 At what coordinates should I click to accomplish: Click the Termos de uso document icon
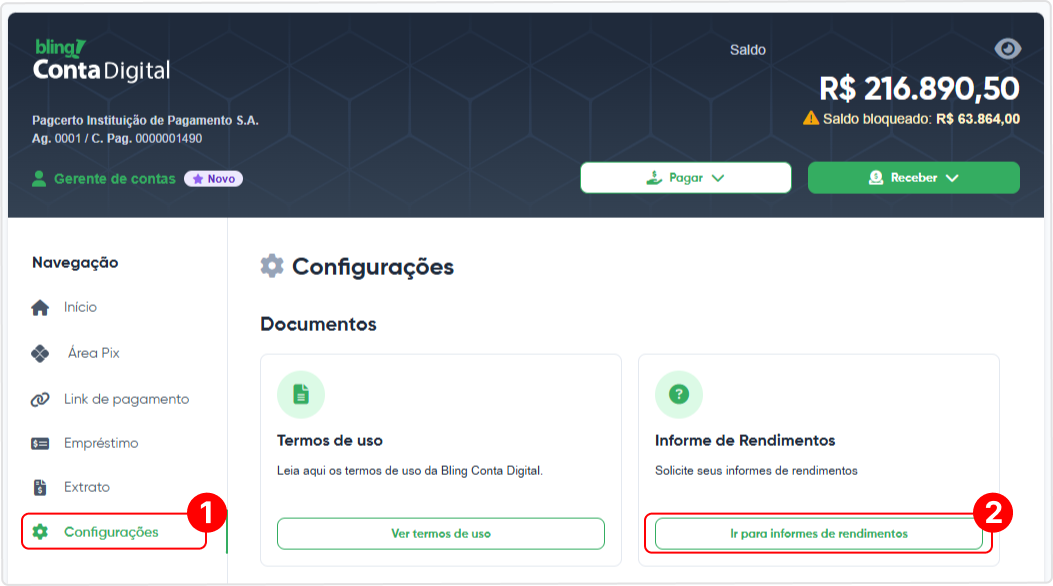pyautogui.click(x=301, y=394)
